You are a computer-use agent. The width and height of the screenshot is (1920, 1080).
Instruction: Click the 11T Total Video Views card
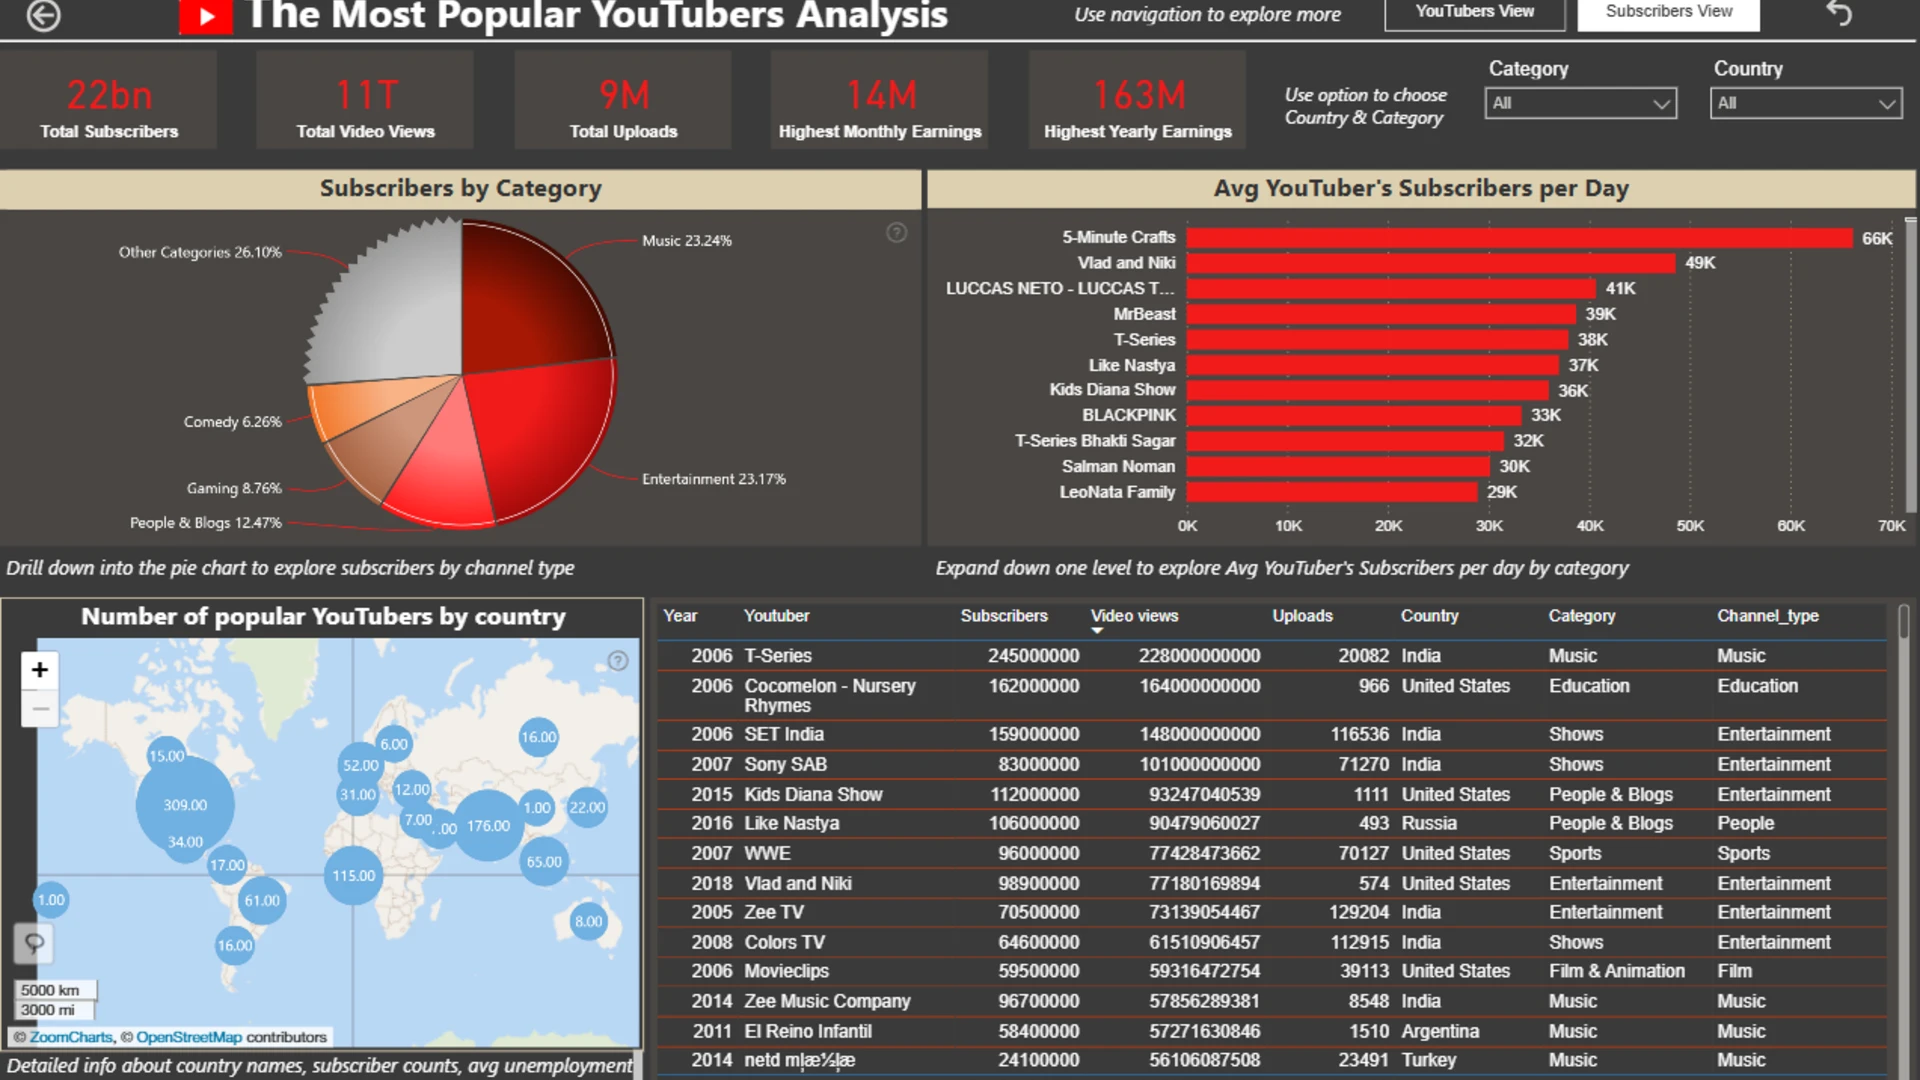tap(365, 100)
